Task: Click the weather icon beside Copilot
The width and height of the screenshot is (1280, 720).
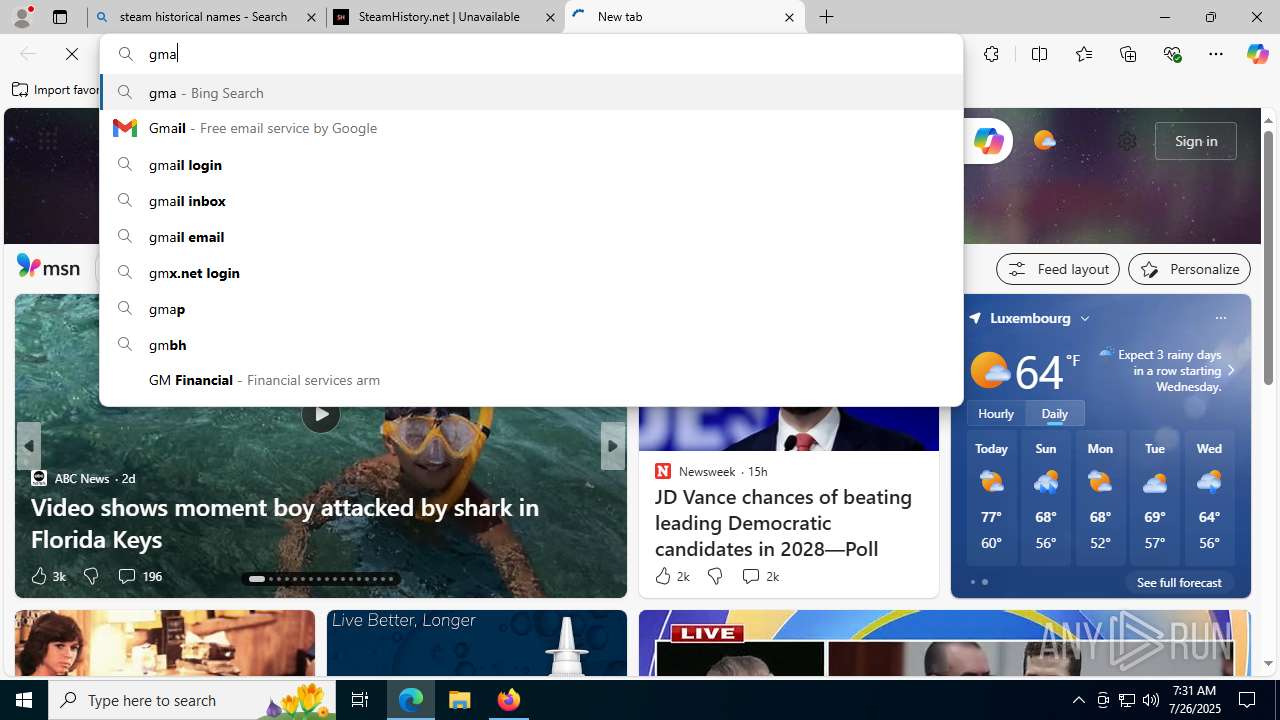Action: (x=1044, y=141)
